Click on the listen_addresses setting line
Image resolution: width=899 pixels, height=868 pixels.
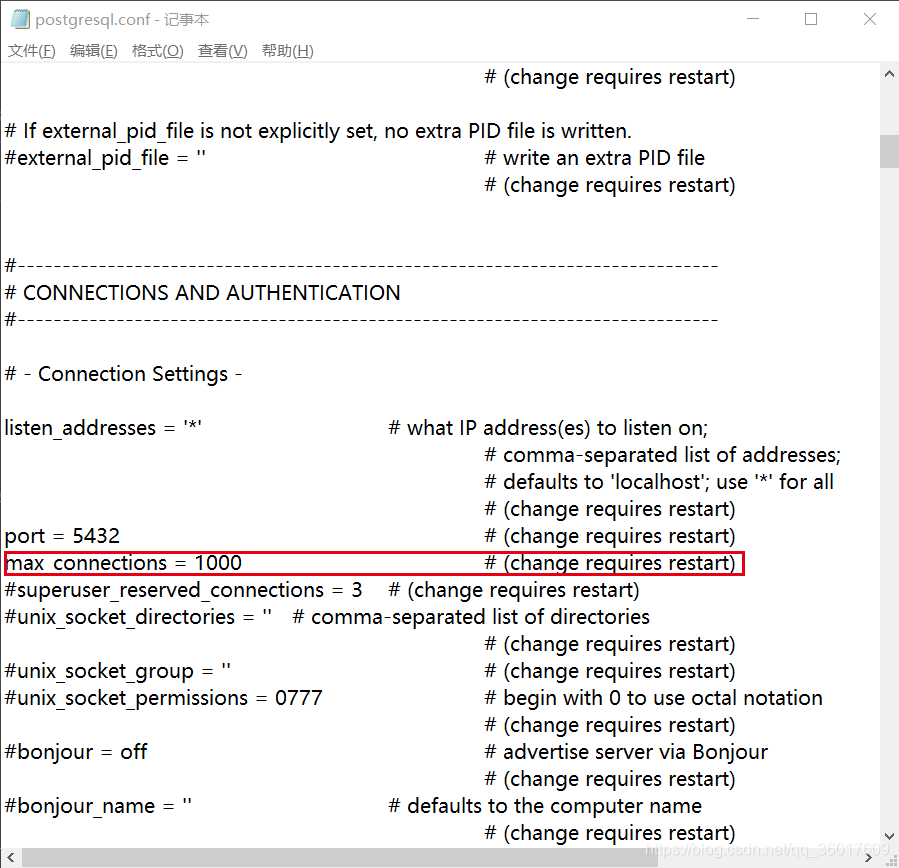(x=100, y=427)
